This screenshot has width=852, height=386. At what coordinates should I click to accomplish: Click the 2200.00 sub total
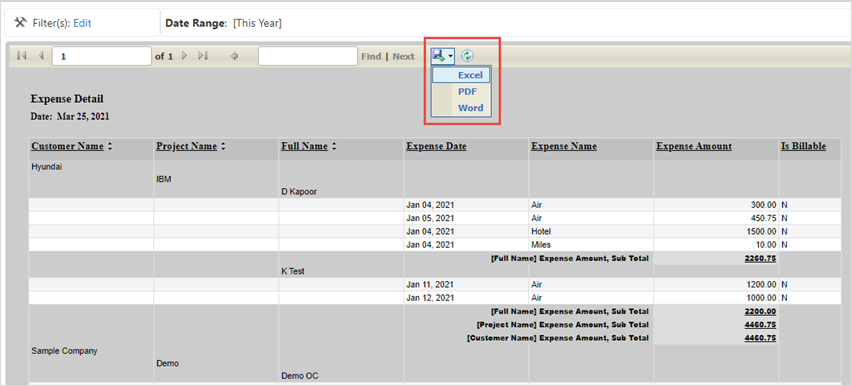tap(760, 312)
